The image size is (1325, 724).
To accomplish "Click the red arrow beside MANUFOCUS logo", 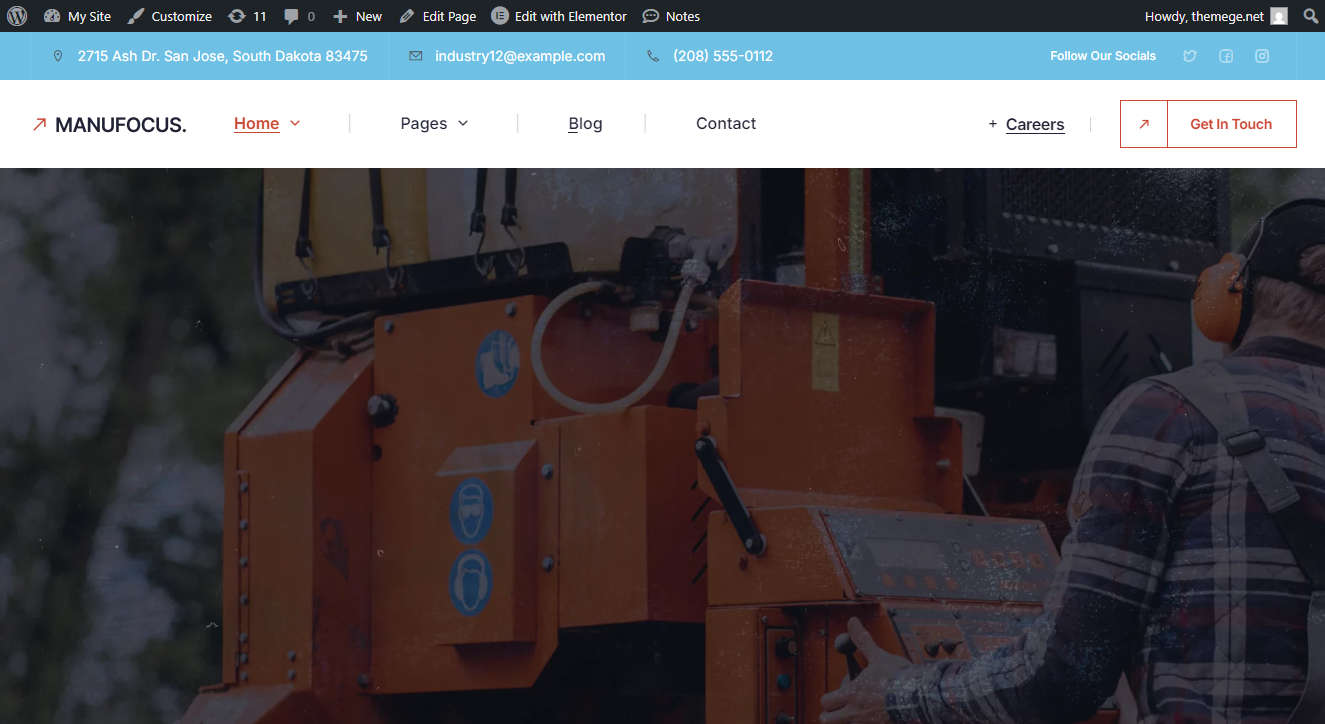I will coord(39,124).
